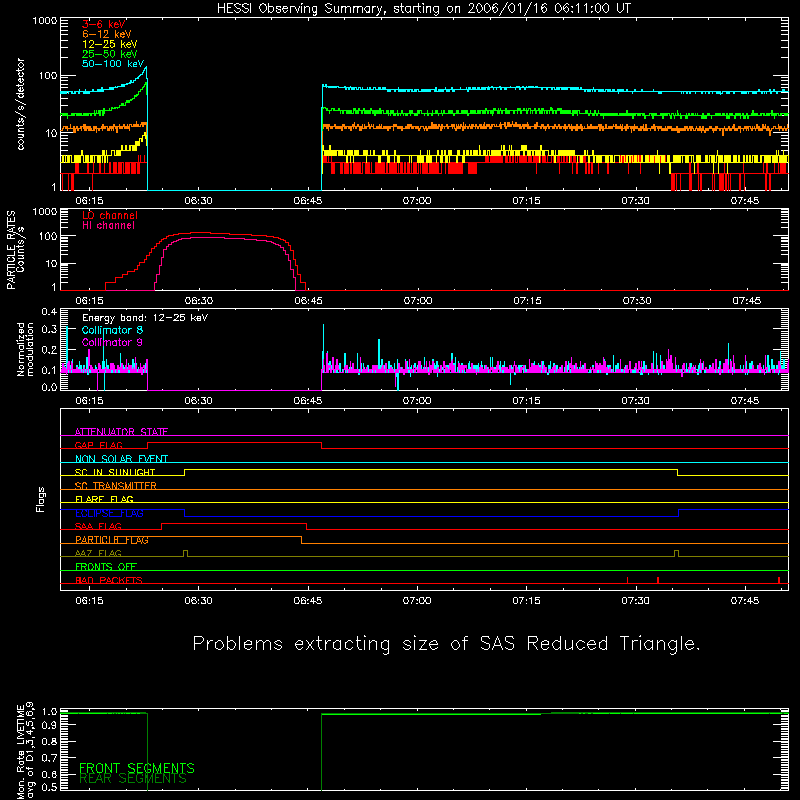This screenshot has height=800, width=800.
Task: Select the FLARE FLAG label
Action: 104,499
